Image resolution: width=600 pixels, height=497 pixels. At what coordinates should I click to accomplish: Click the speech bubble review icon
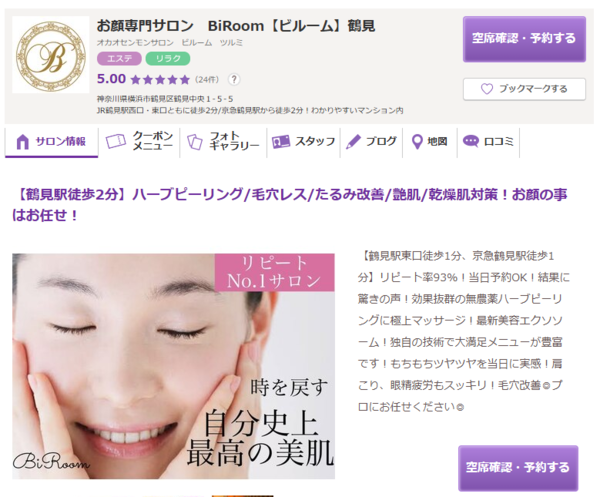pyautogui.click(x=471, y=141)
